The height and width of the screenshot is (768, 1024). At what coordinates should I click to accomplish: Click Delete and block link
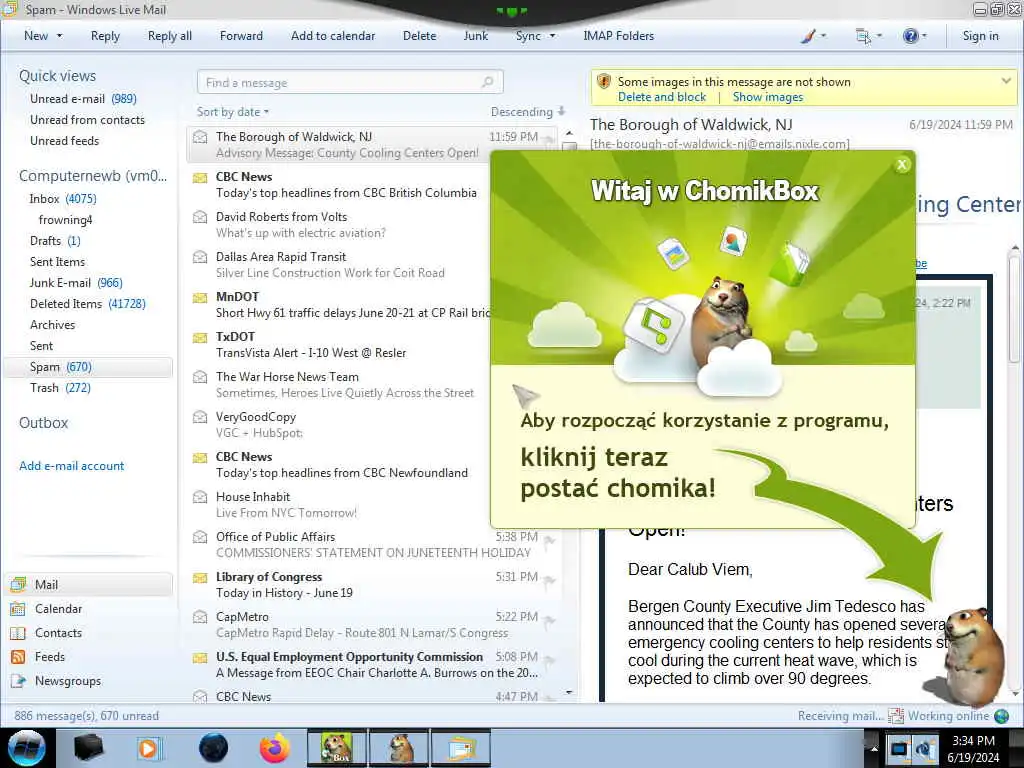662,97
